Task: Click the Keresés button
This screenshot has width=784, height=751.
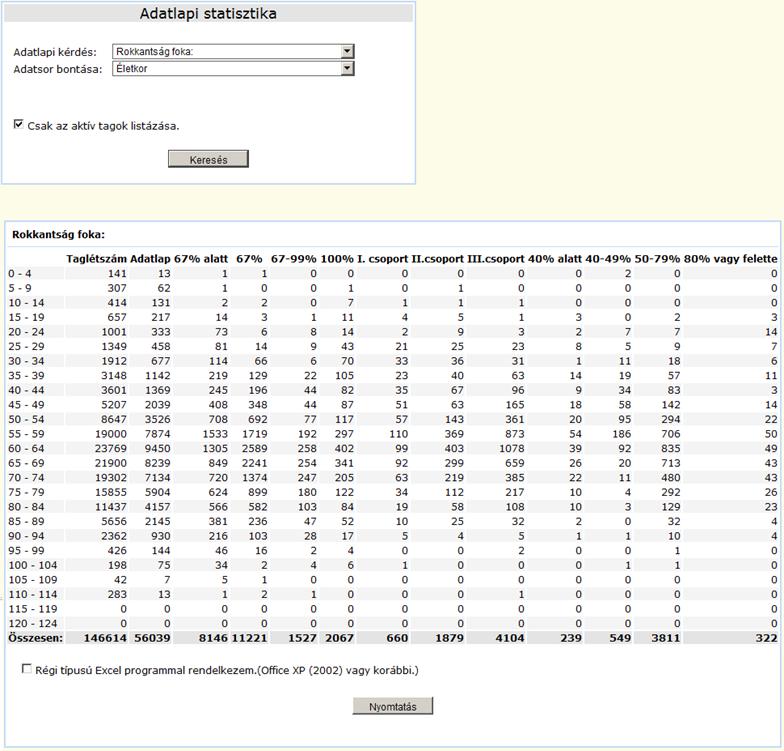Action: 208,160
